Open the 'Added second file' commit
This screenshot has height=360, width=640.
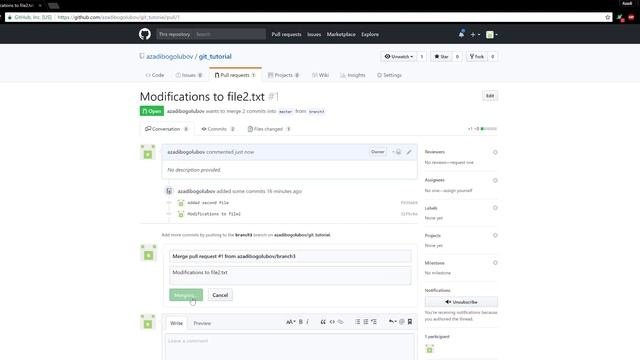tap(208, 202)
